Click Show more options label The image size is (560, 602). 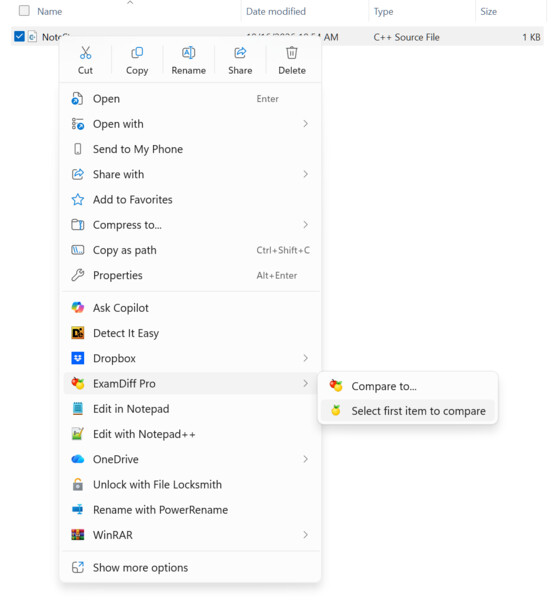click(x=140, y=567)
